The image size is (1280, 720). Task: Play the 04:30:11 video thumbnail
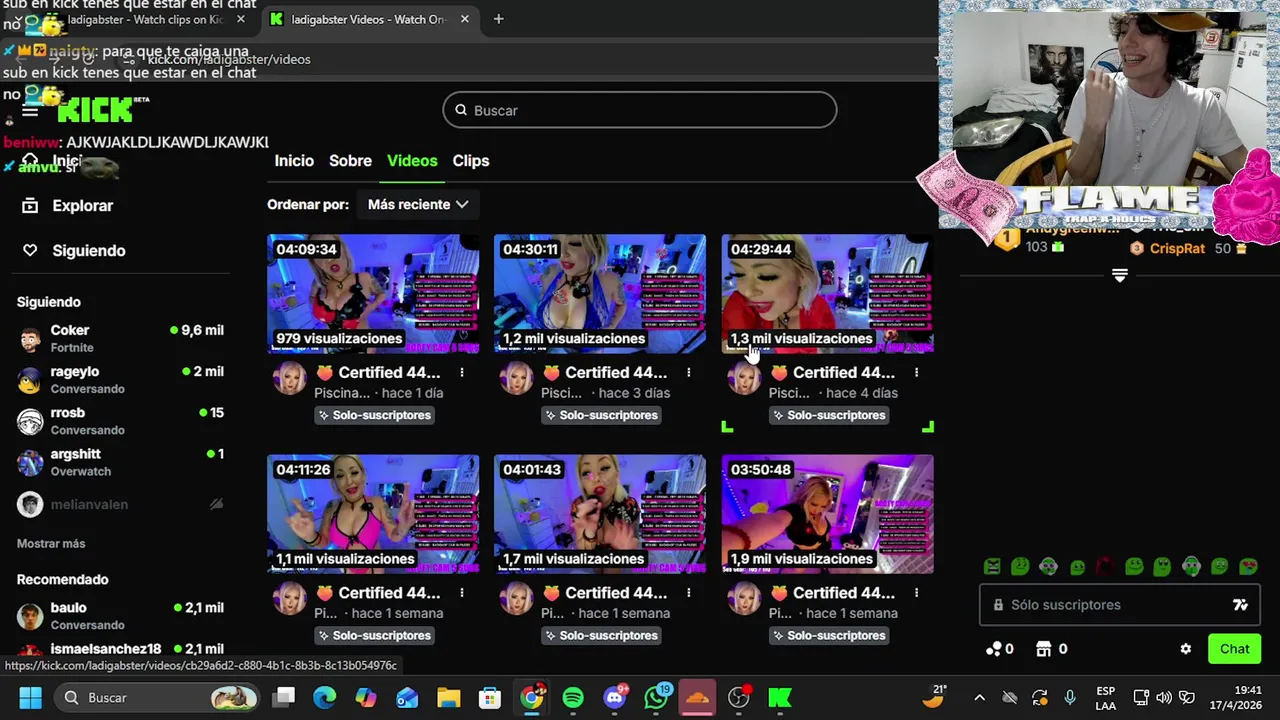600,294
